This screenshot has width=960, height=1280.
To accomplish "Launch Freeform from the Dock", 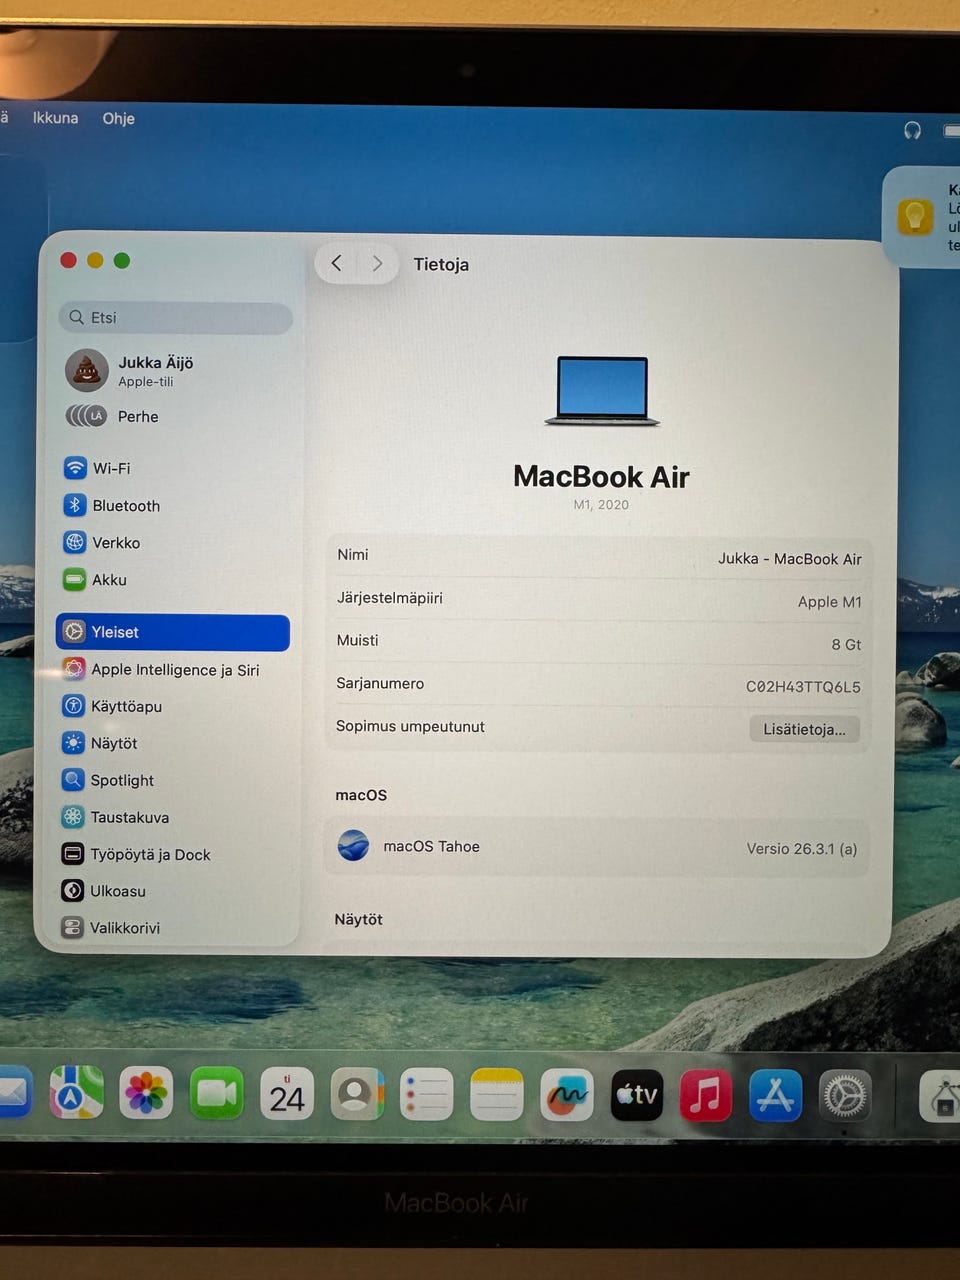I will click(566, 1095).
